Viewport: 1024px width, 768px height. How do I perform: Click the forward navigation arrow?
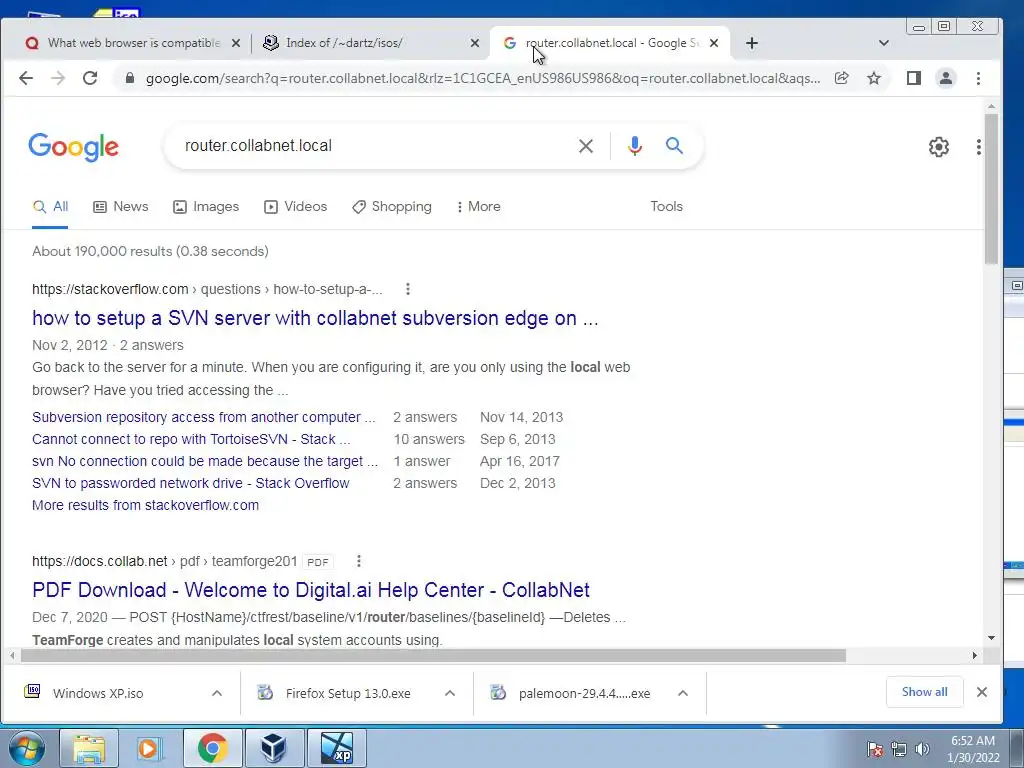click(58, 78)
